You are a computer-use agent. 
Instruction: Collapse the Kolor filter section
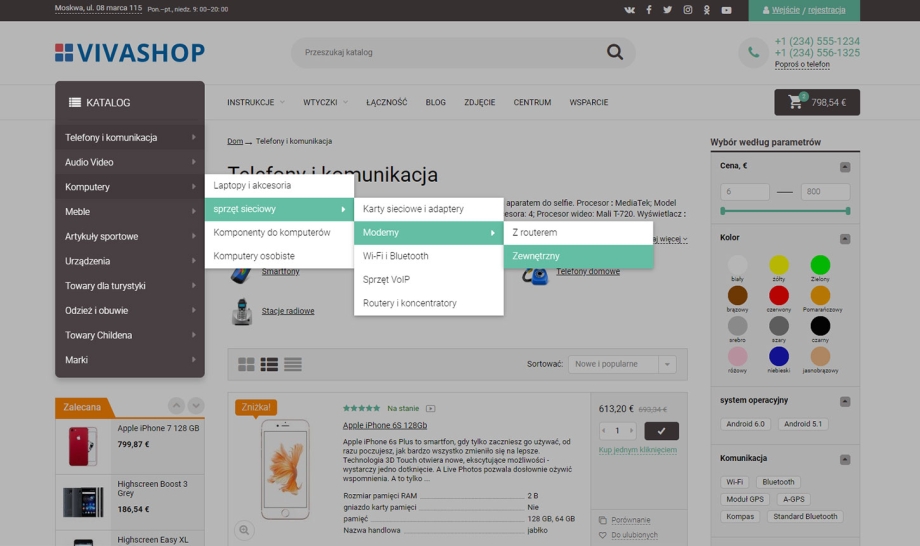point(845,239)
